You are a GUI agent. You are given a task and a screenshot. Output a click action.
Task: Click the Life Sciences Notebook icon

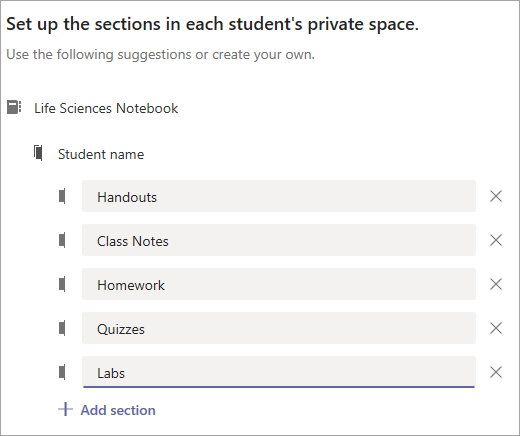pos(14,107)
